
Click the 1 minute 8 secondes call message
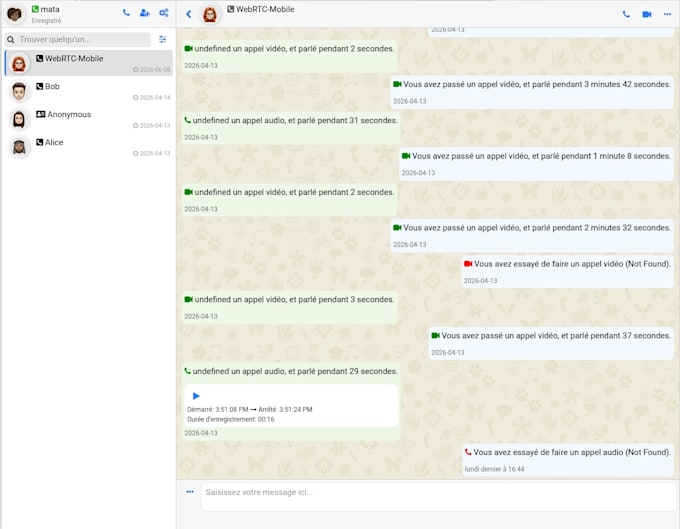[x=536, y=163]
